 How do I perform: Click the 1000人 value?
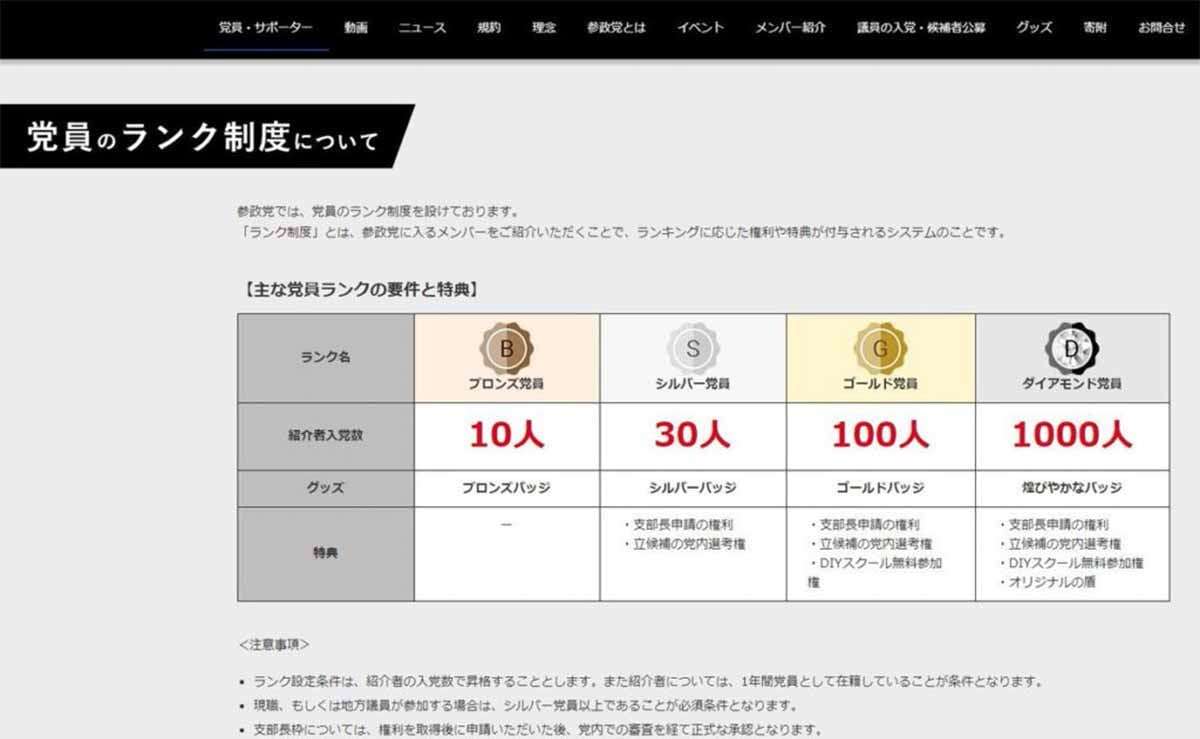click(x=1072, y=435)
